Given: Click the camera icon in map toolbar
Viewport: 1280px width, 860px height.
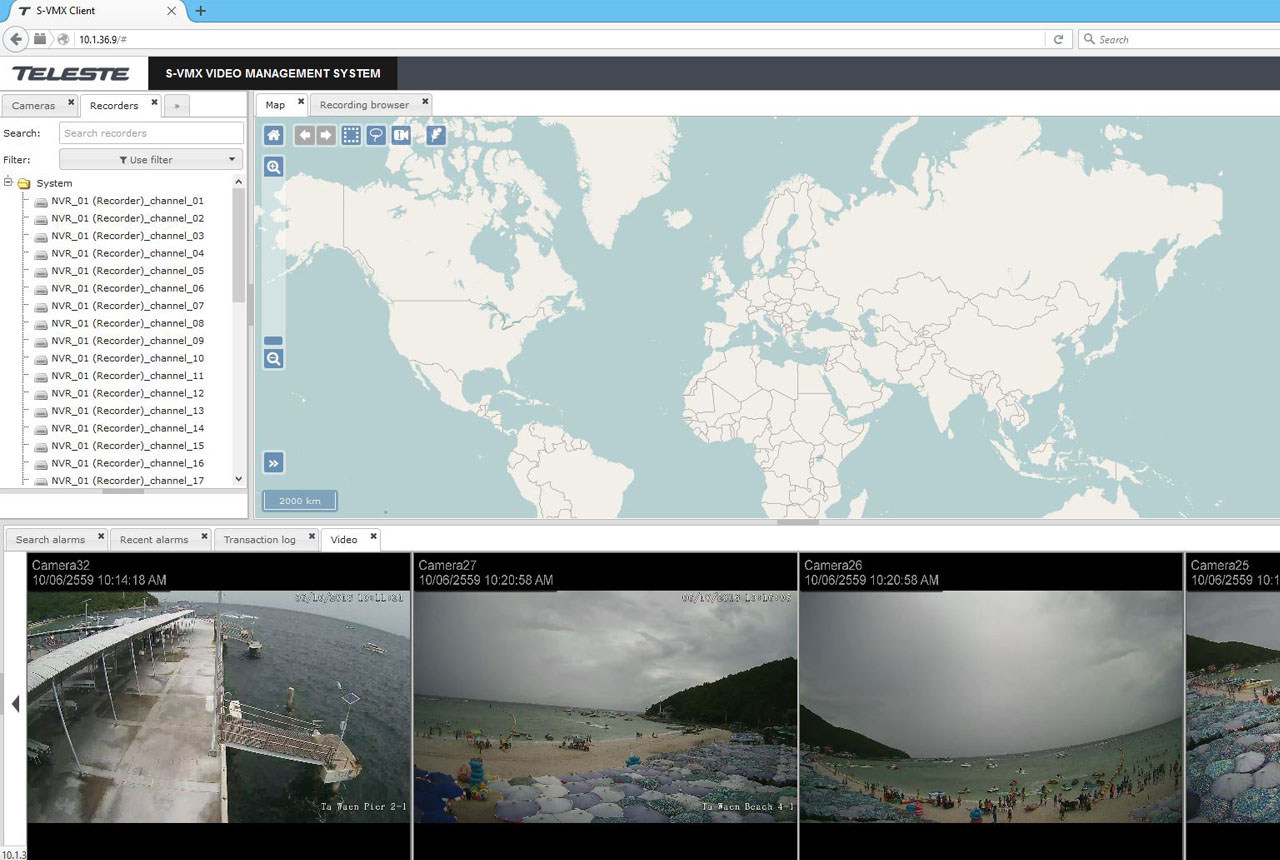Looking at the screenshot, I should 401,135.
